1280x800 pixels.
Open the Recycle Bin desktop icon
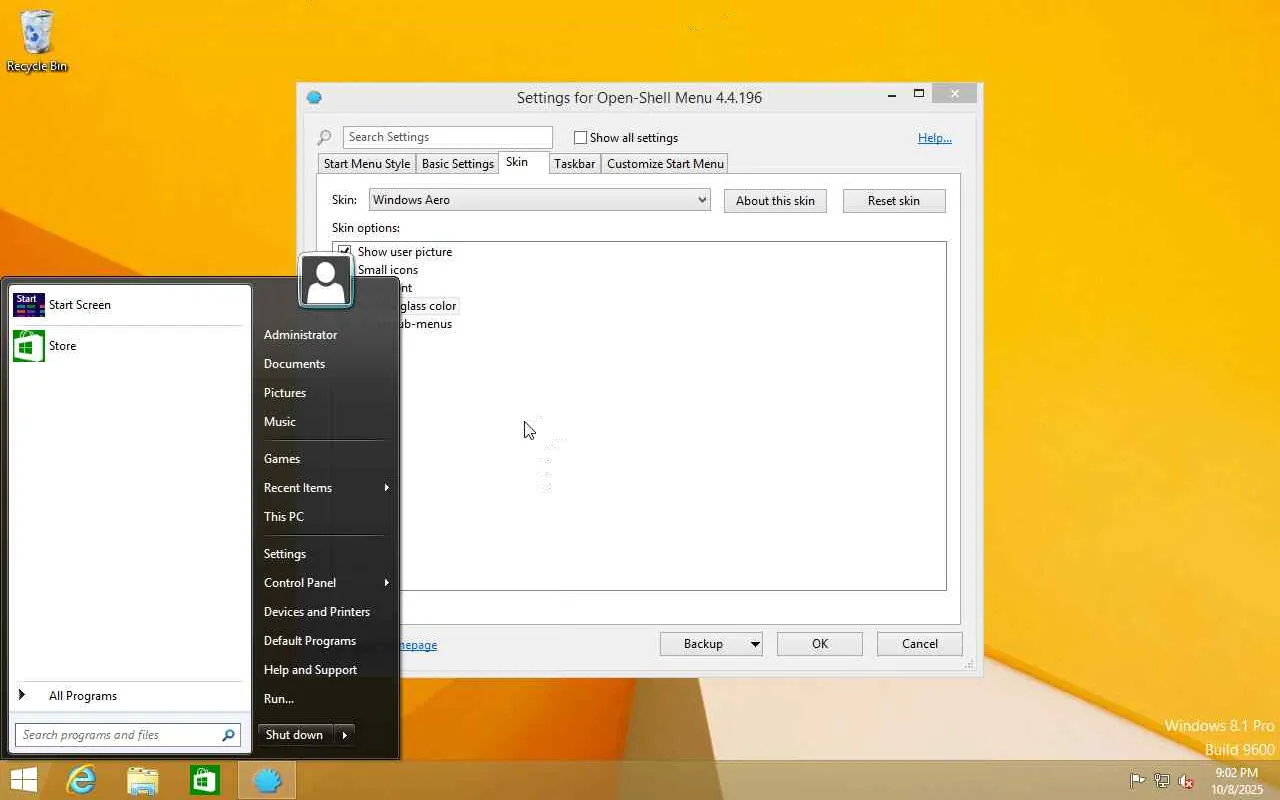coord(37,41)
